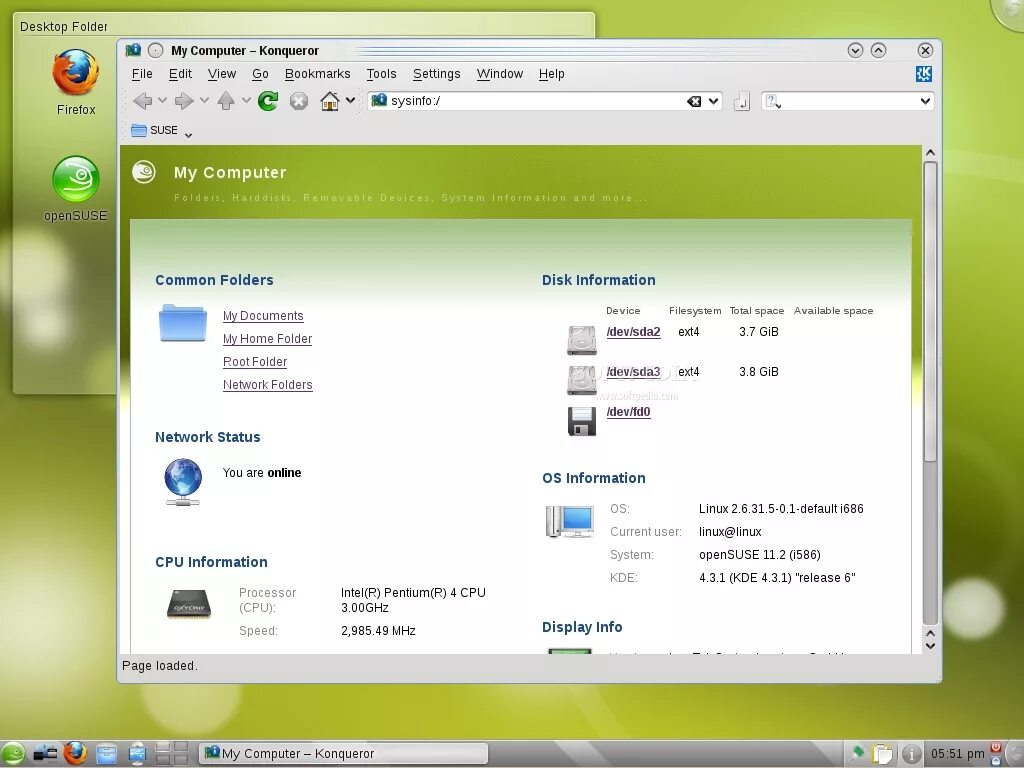This screenshot has width=1024, height=768.
Task: Launch Firefox from the bottom panel
Action: click(75, 754)
